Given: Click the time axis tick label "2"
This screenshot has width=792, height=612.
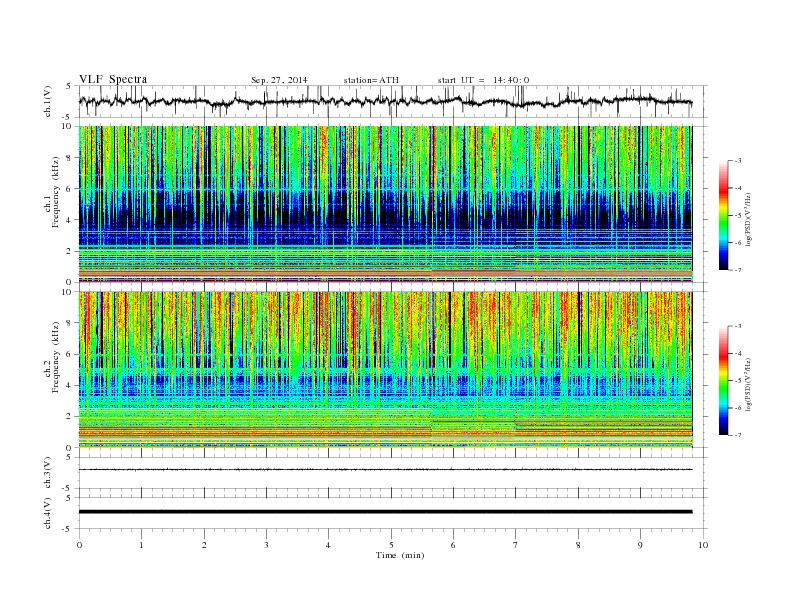Looking at the screenshot, I should [204, 545].
